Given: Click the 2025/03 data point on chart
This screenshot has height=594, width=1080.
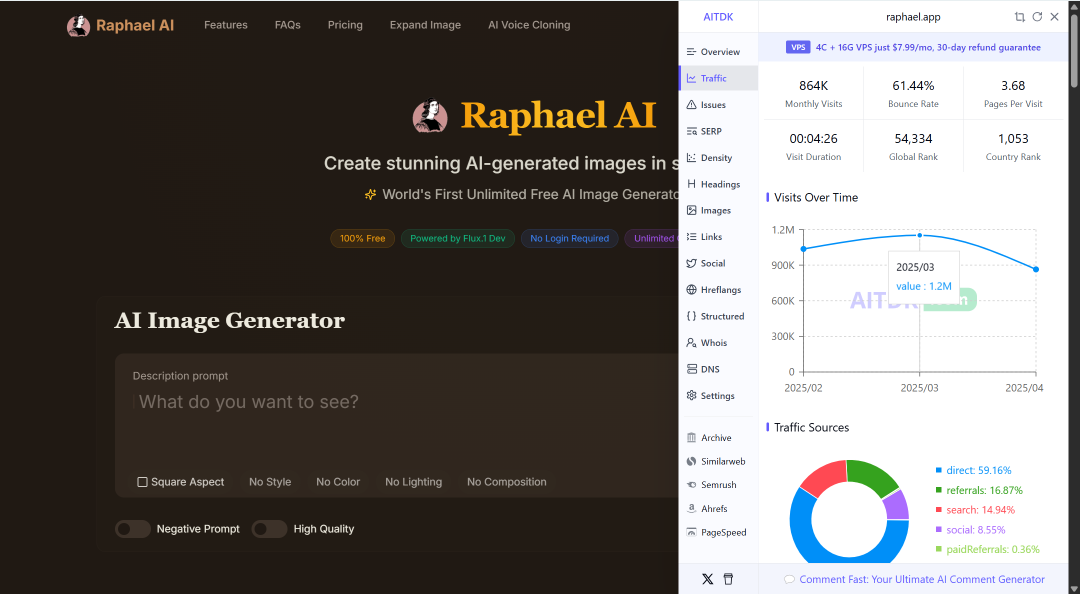Looking at the screenshot, I should [920, 236].
